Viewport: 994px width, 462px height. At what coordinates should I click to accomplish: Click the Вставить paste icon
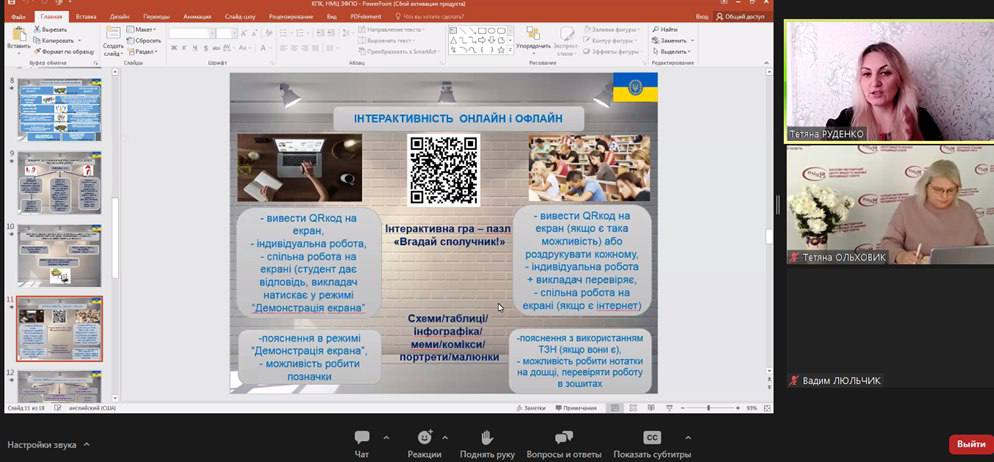[18, 37]
